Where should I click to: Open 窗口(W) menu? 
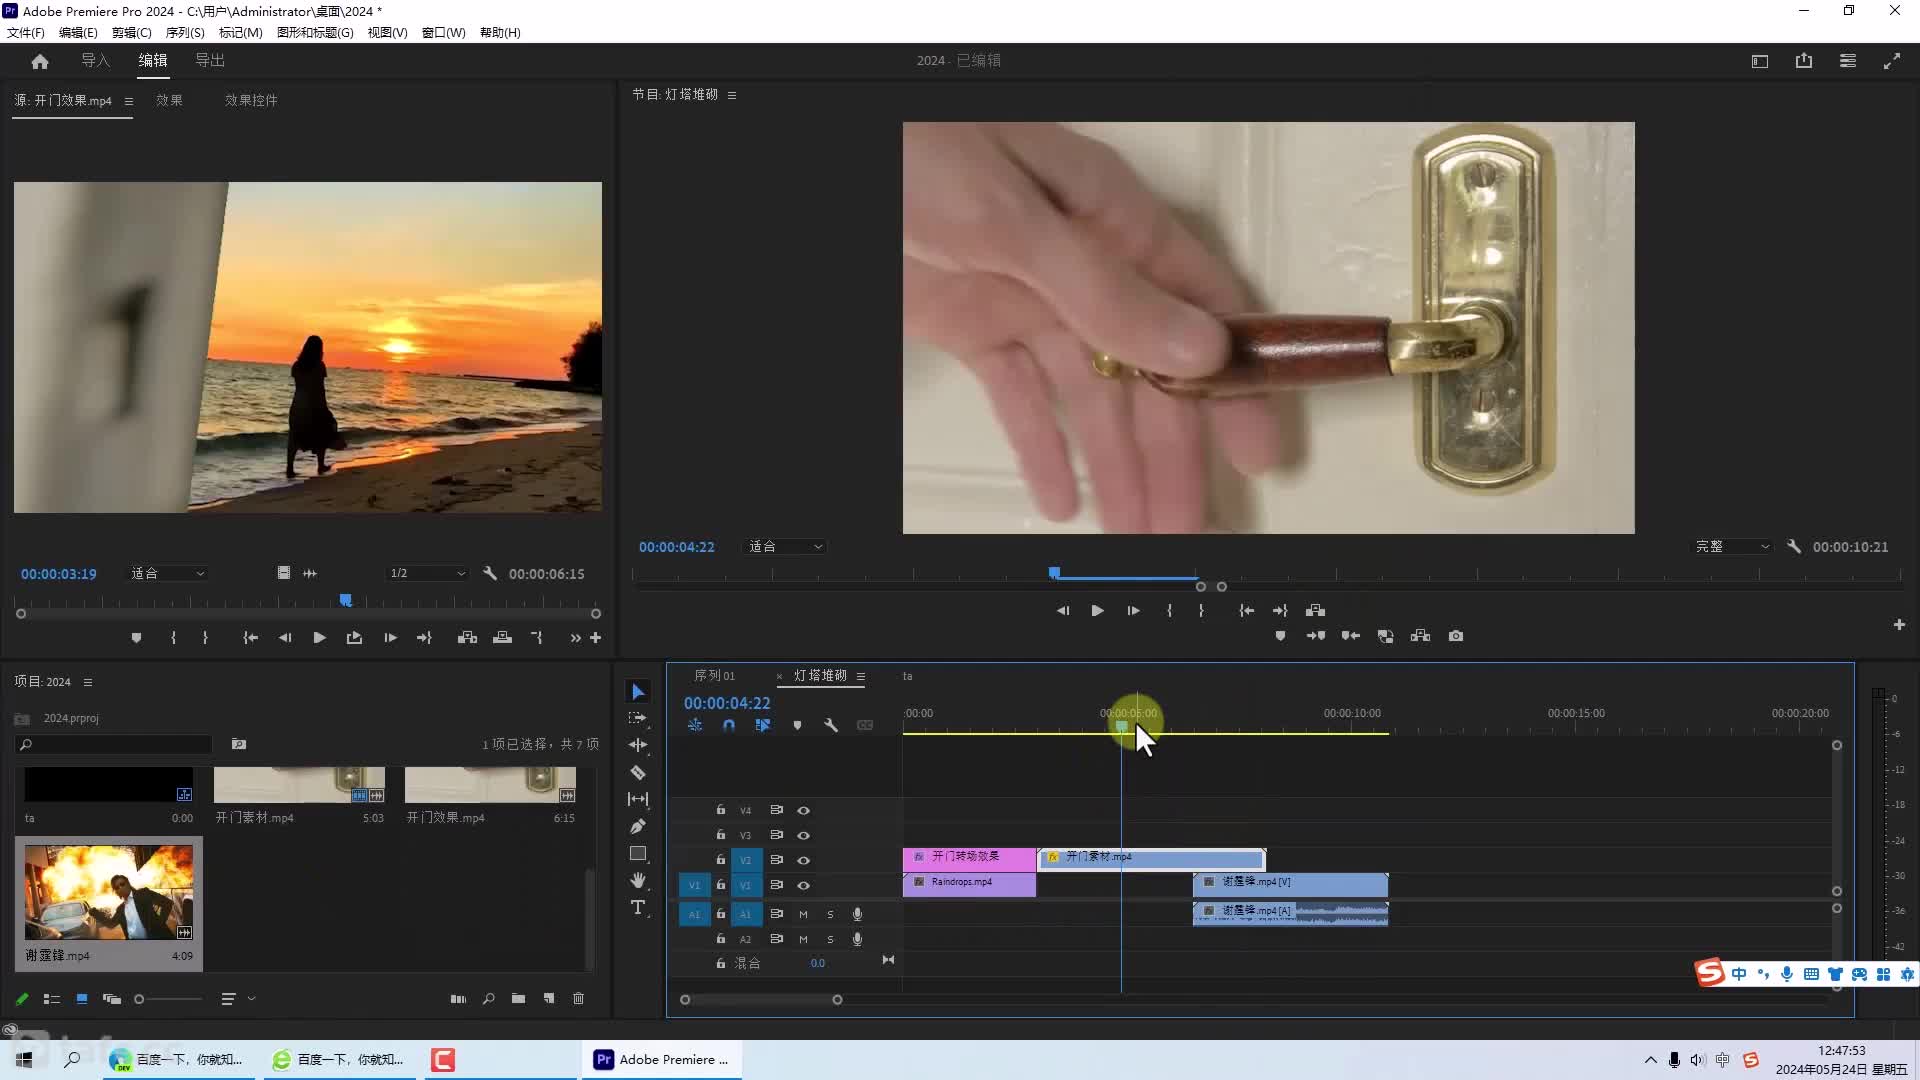[443, 33]
